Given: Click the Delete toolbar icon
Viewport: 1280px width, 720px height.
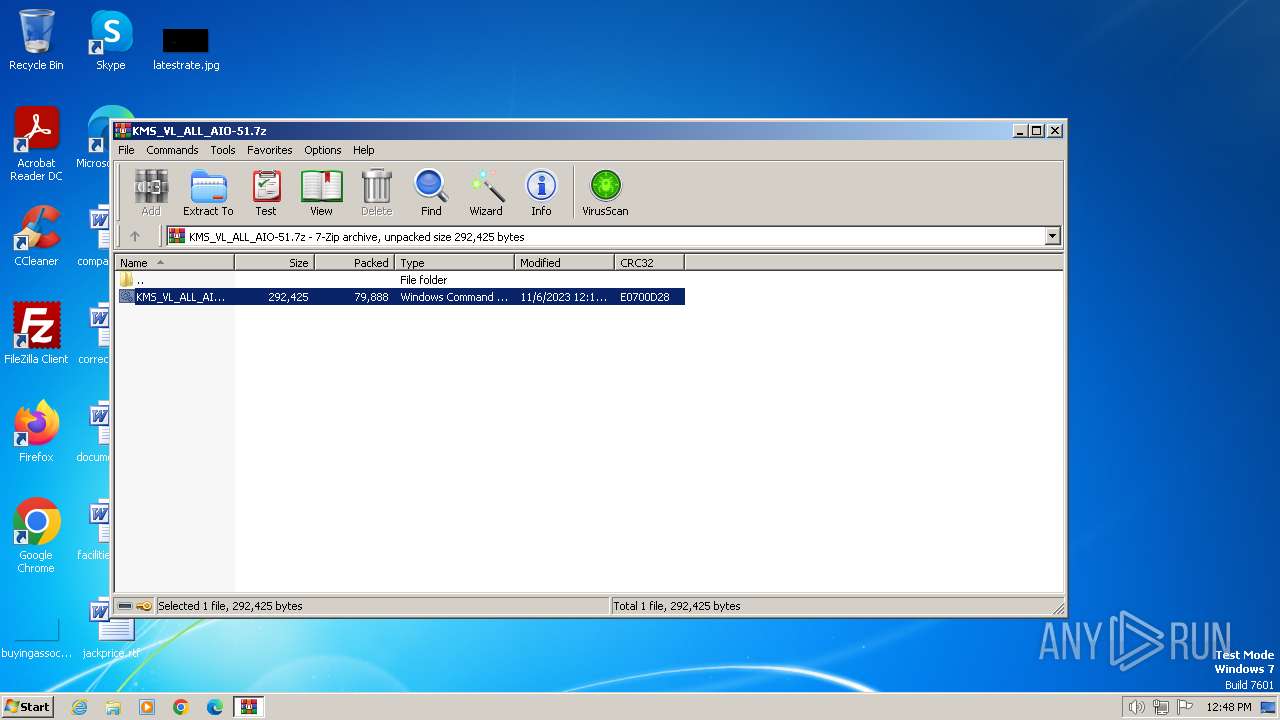Looking at the screenshot, I should (x=376, y=193).
